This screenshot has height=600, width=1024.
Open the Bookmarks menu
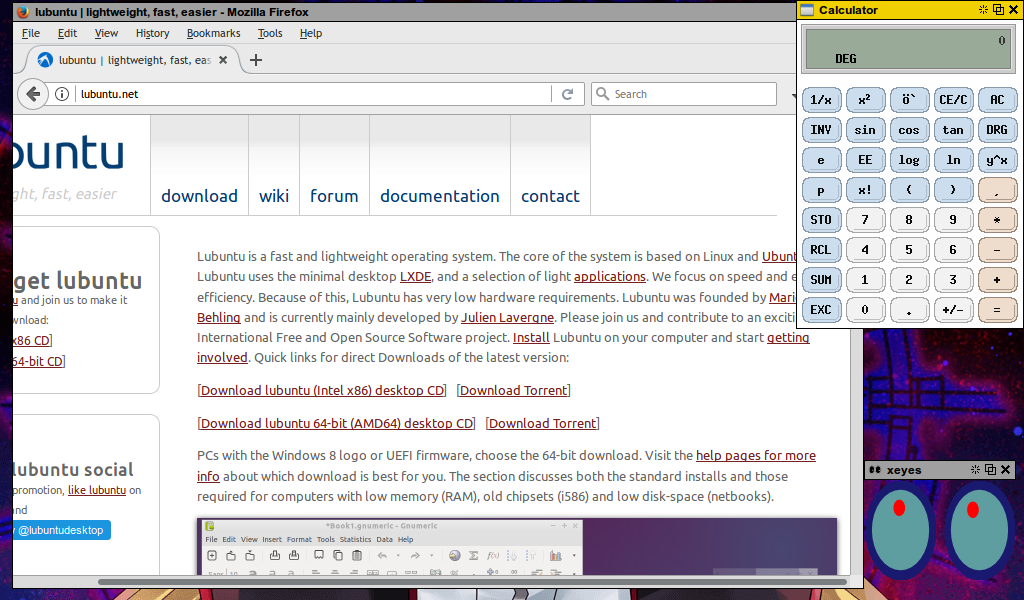[213, 33]
